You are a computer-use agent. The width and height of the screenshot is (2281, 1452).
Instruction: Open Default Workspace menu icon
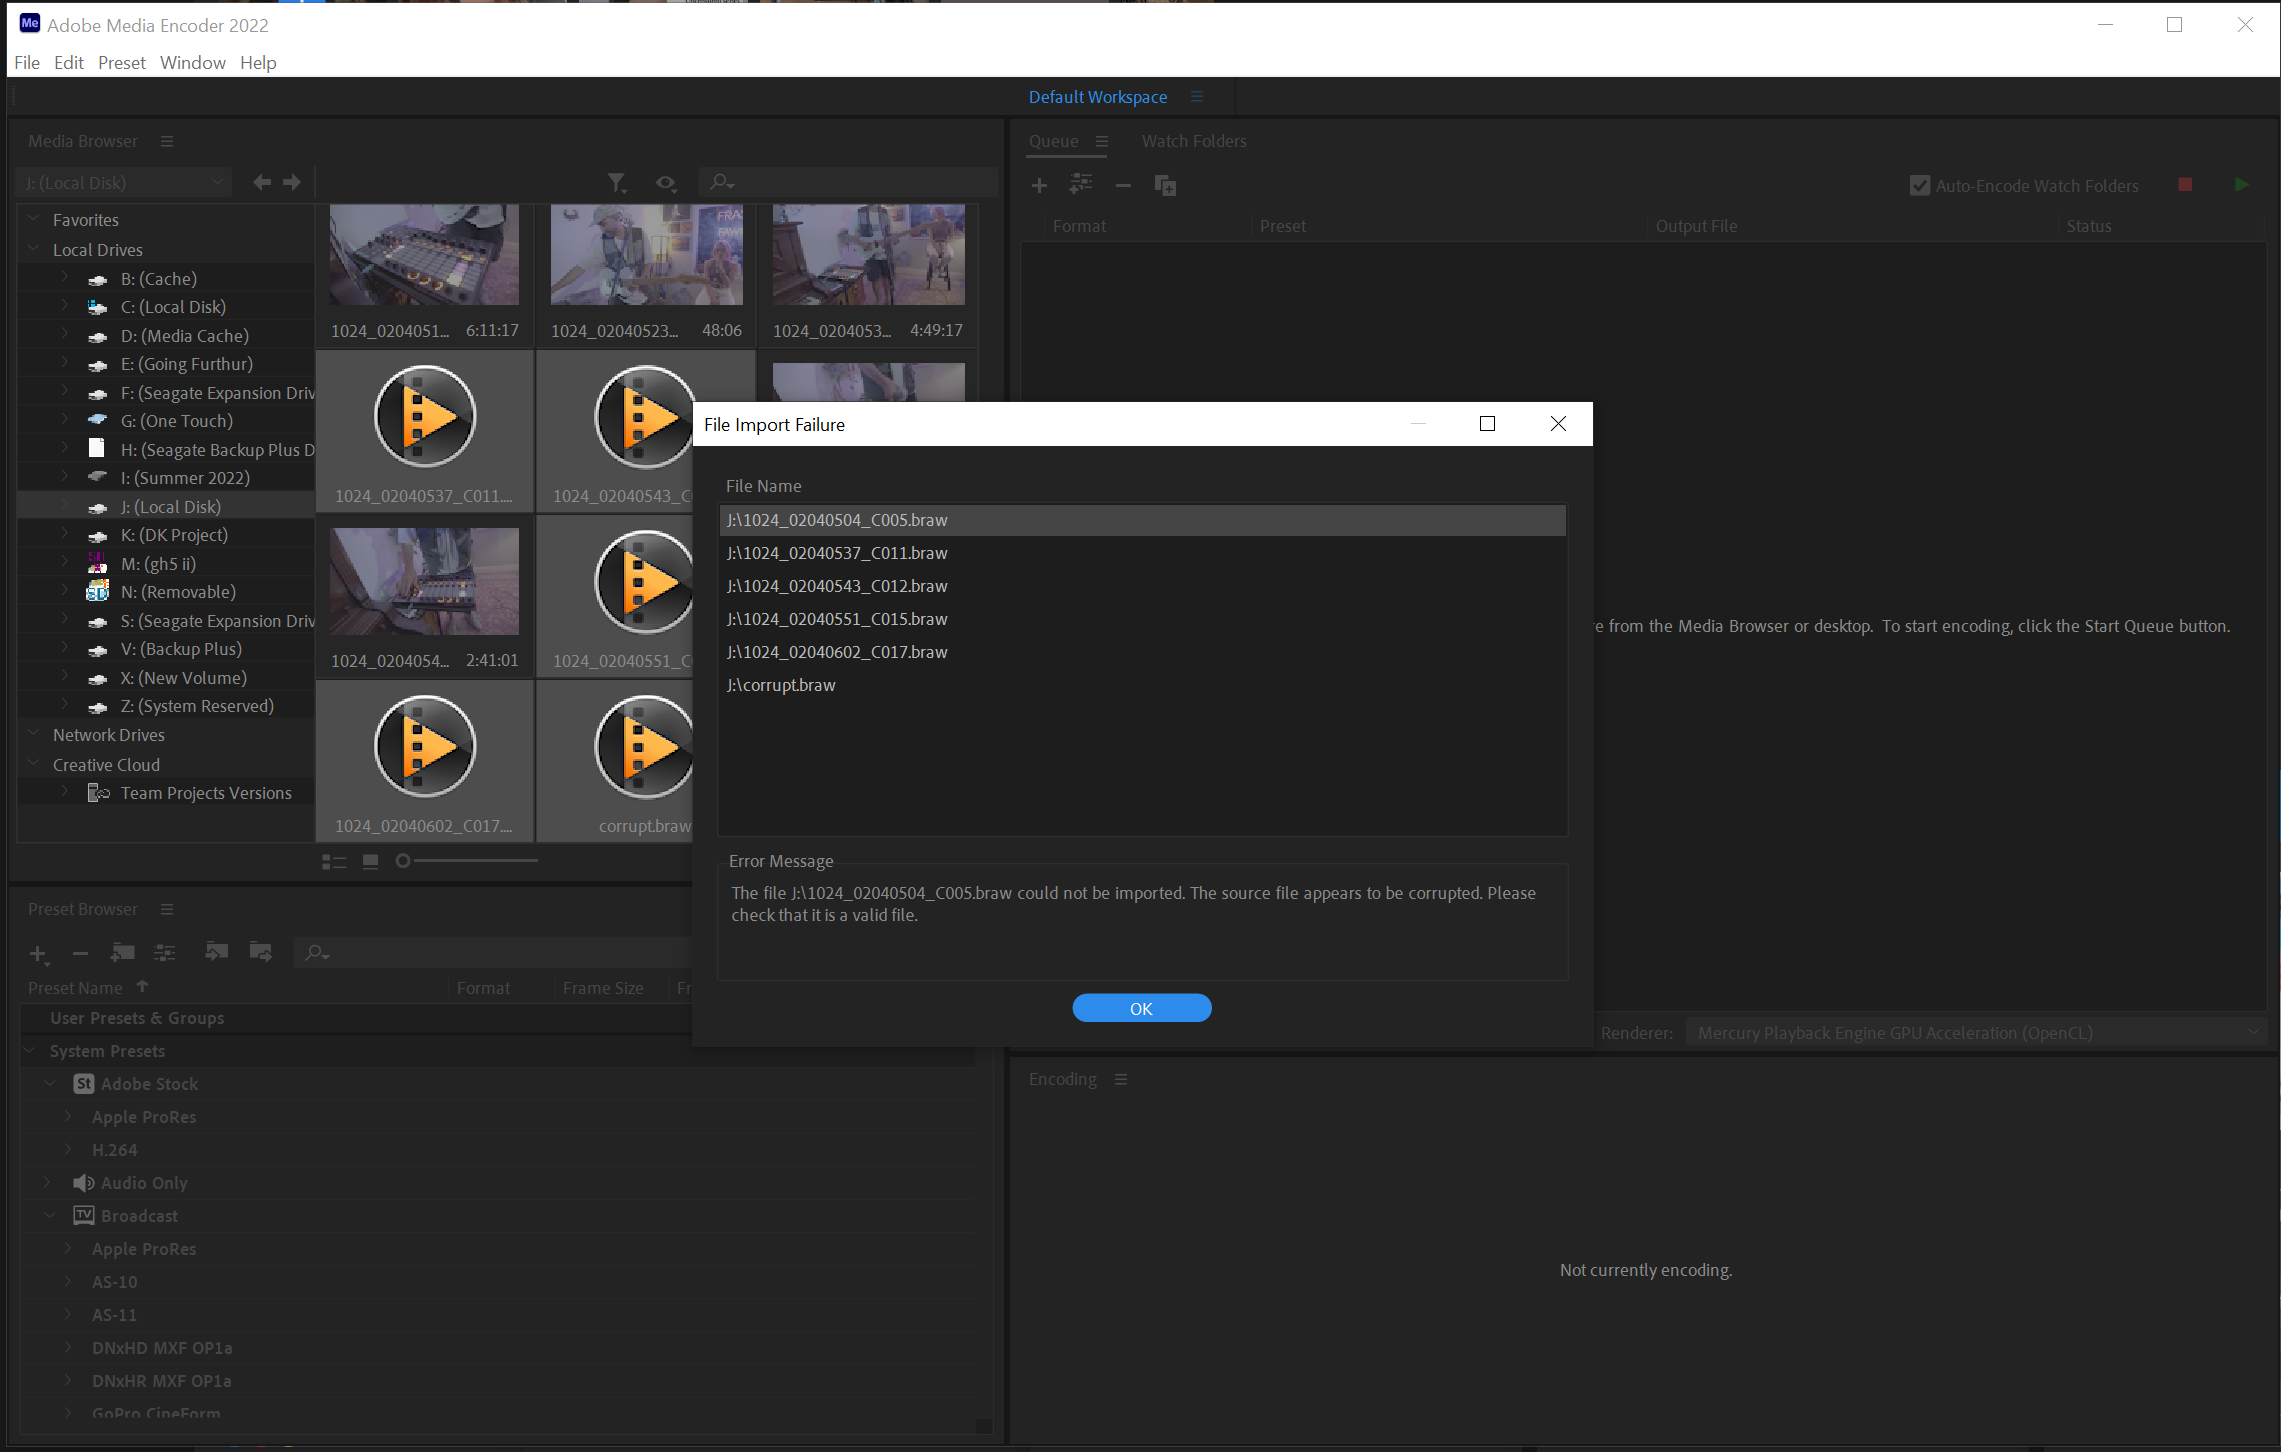point(1197,97)
